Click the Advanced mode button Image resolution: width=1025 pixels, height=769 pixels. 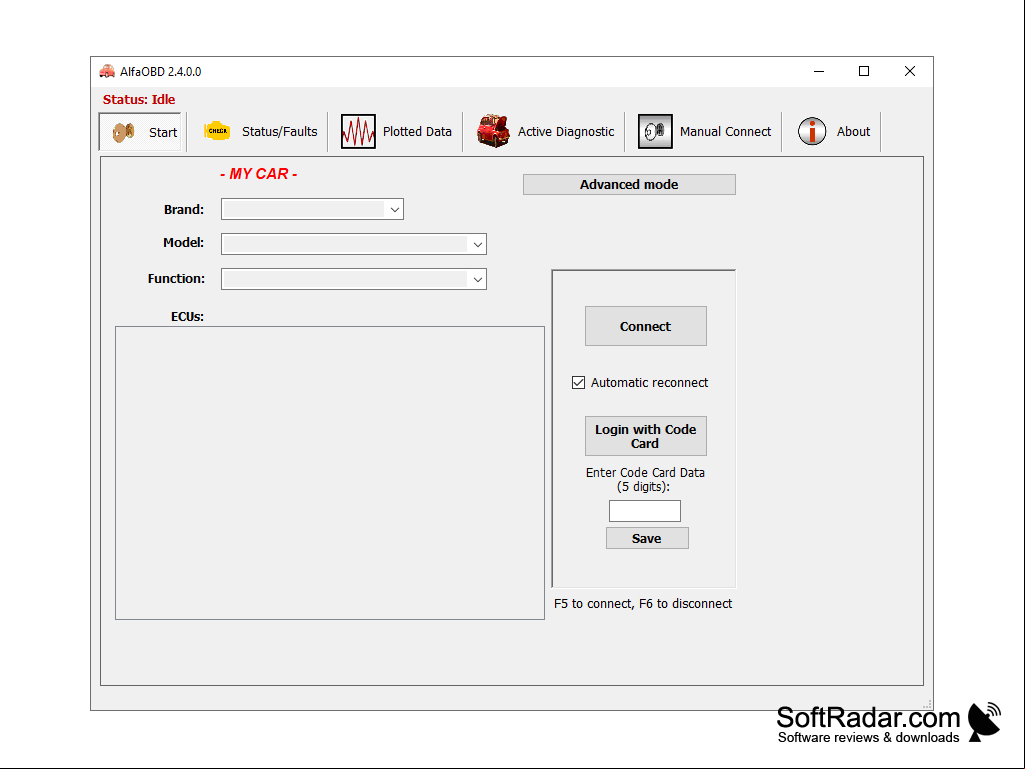coord(629,184)
